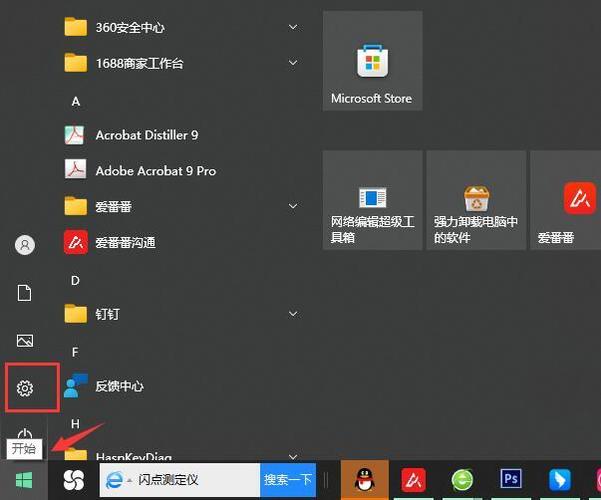Open the blue DingTalk taskbar icon
The height and width of the screenshot is (500, 601).
click(560, 480)
